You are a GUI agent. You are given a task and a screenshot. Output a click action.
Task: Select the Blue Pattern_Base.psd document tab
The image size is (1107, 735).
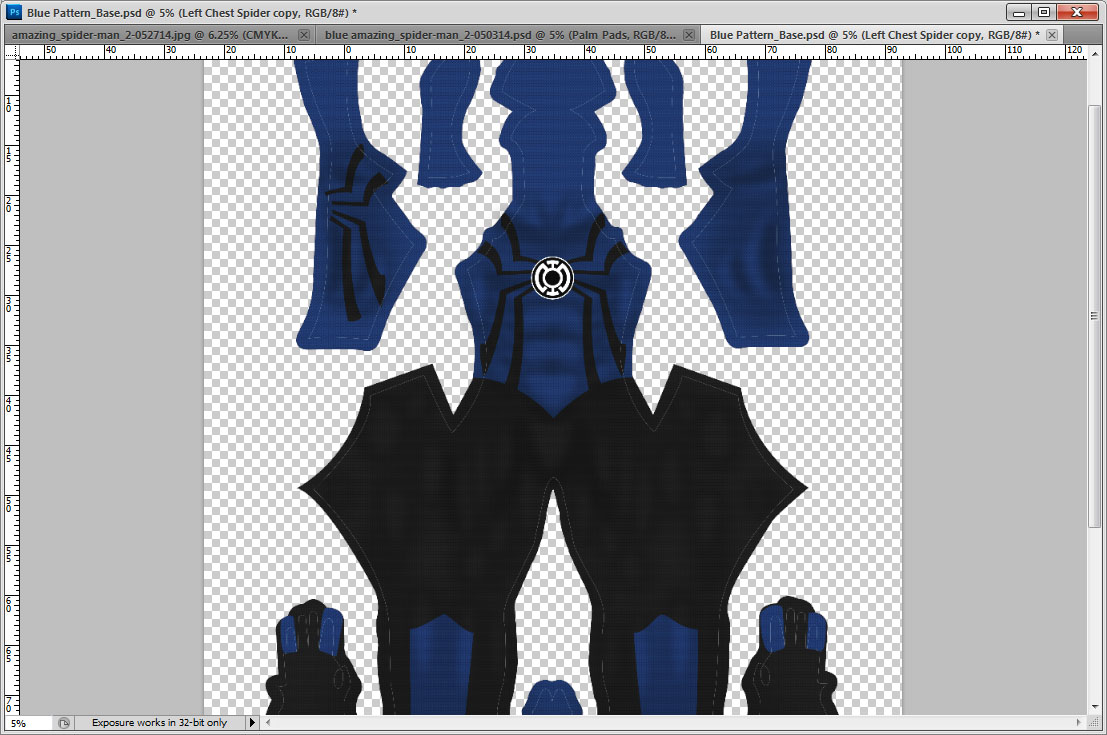click(x=874, y=35)
